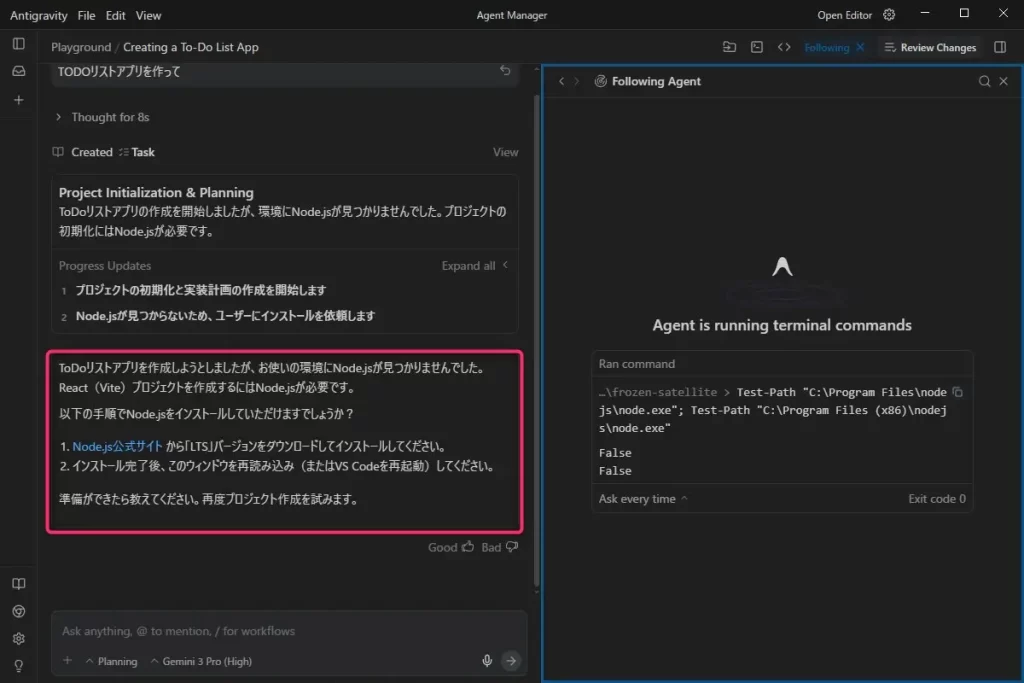The height and width of the screenshot is (683, 1024).
Task: Open the knowledge book icon in sidebar
Action: click(x=19, y=584)
